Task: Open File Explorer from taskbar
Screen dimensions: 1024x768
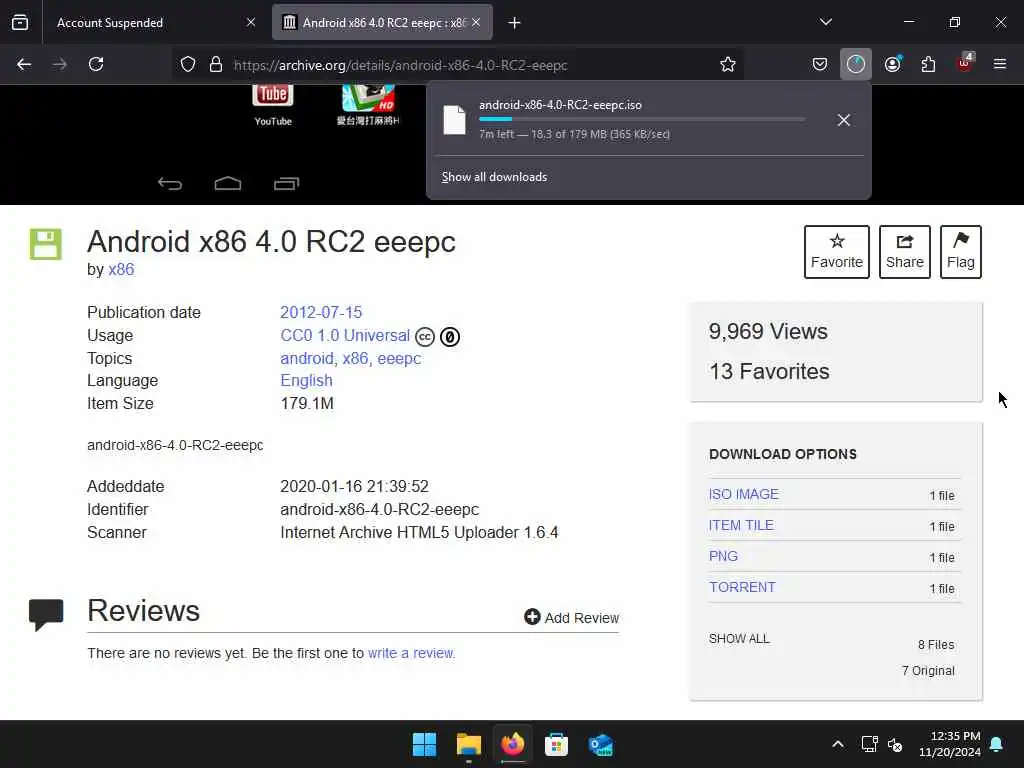Action: tap(469, 744)
